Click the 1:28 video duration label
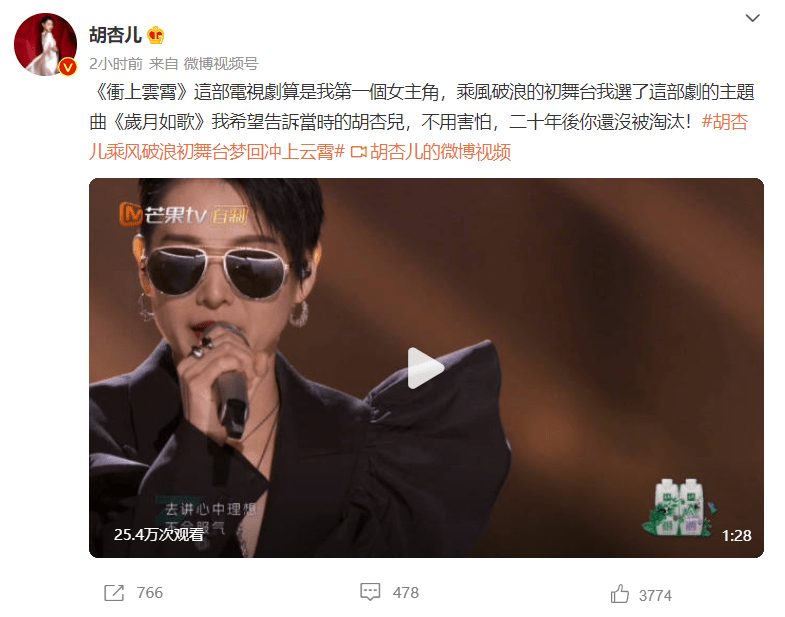 pos(736,535)
